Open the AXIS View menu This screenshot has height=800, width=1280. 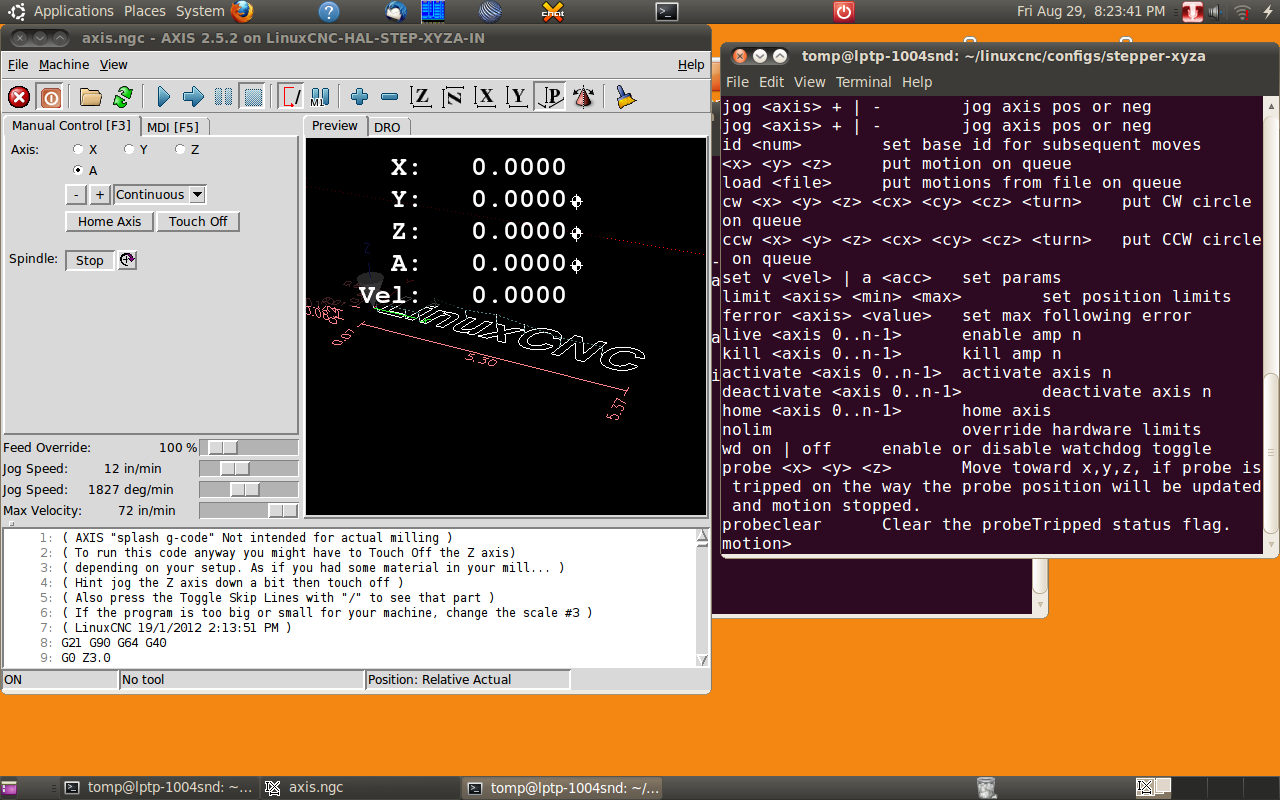click(114, 64)
